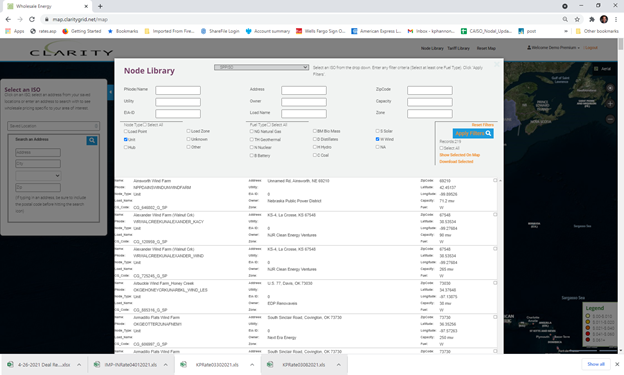Bookmark this page with star icon

point(577,19)
